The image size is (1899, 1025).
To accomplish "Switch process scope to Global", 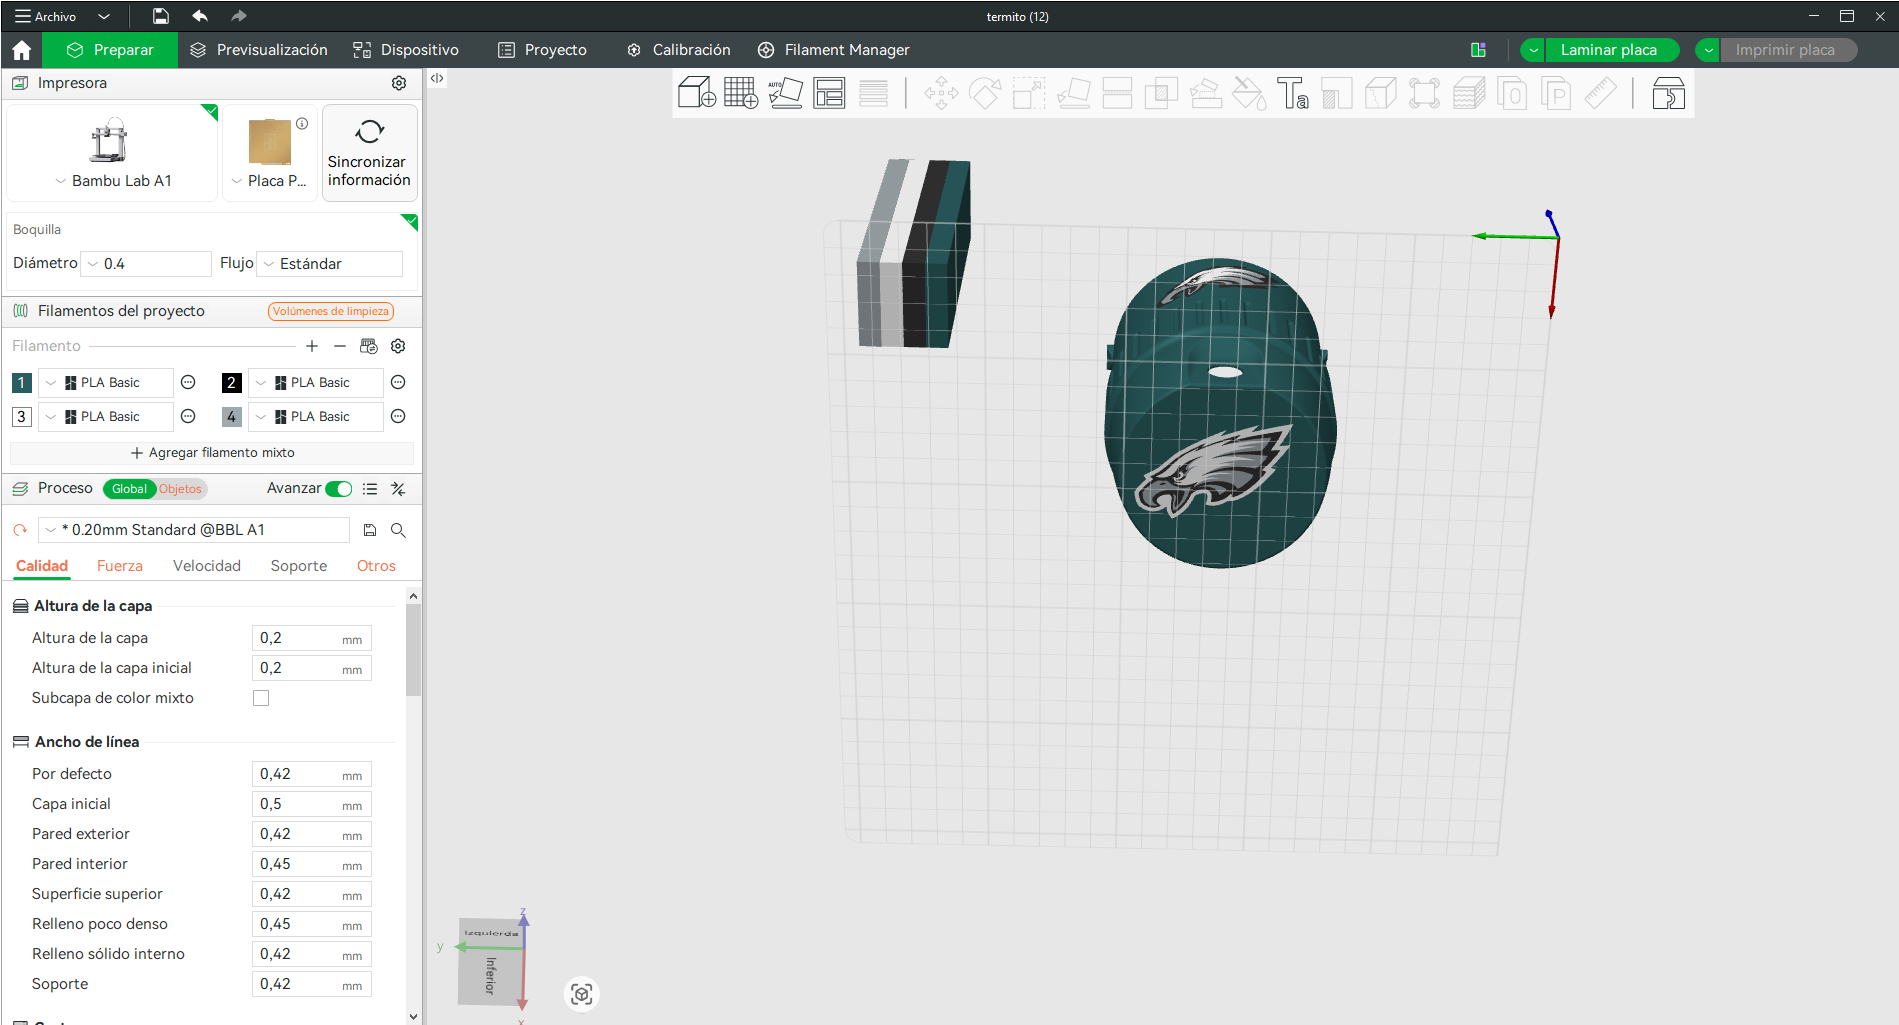I will point(129,489).
